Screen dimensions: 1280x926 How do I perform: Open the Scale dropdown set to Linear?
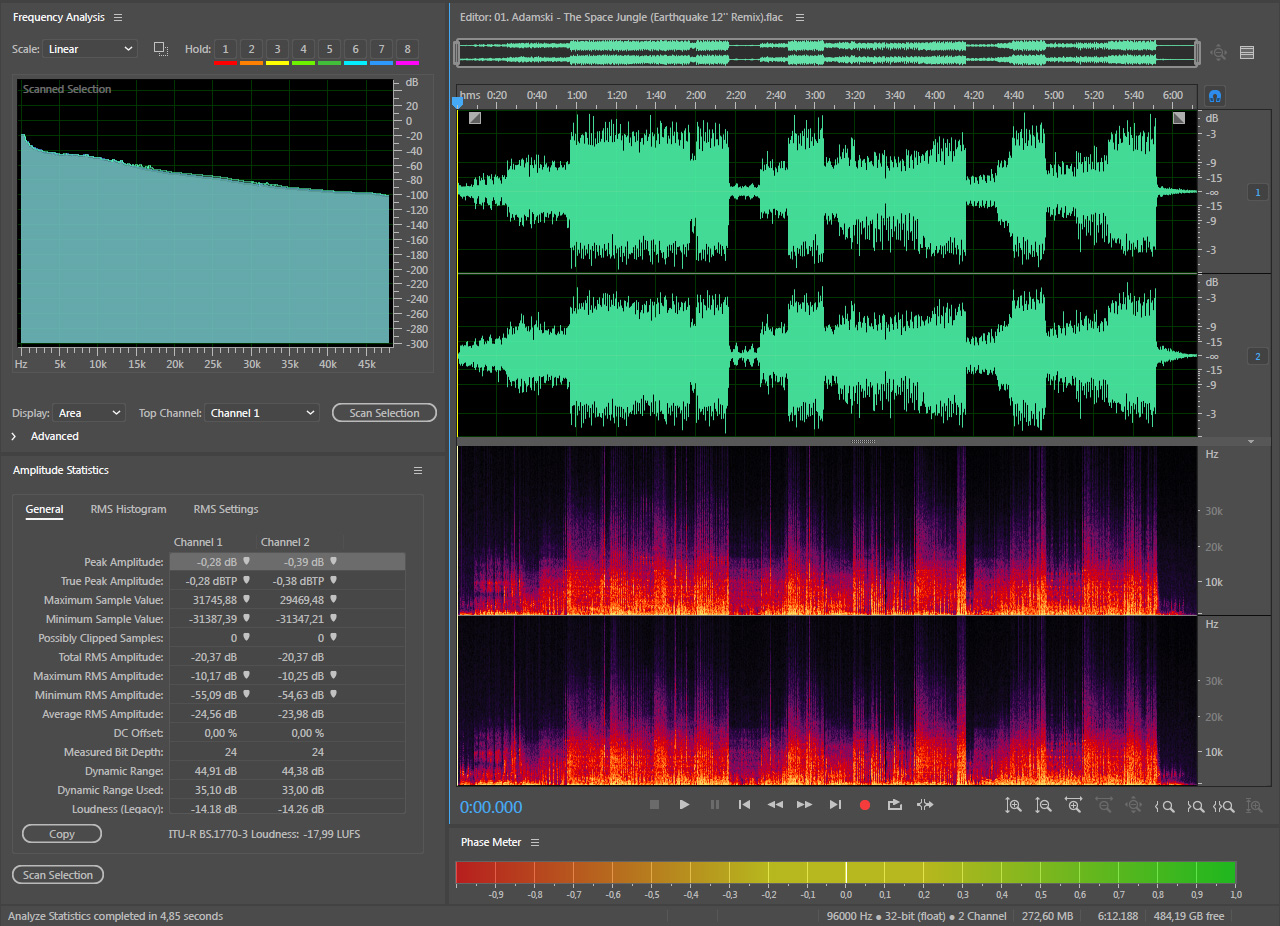pyautogui.click(x=90, y=49)
